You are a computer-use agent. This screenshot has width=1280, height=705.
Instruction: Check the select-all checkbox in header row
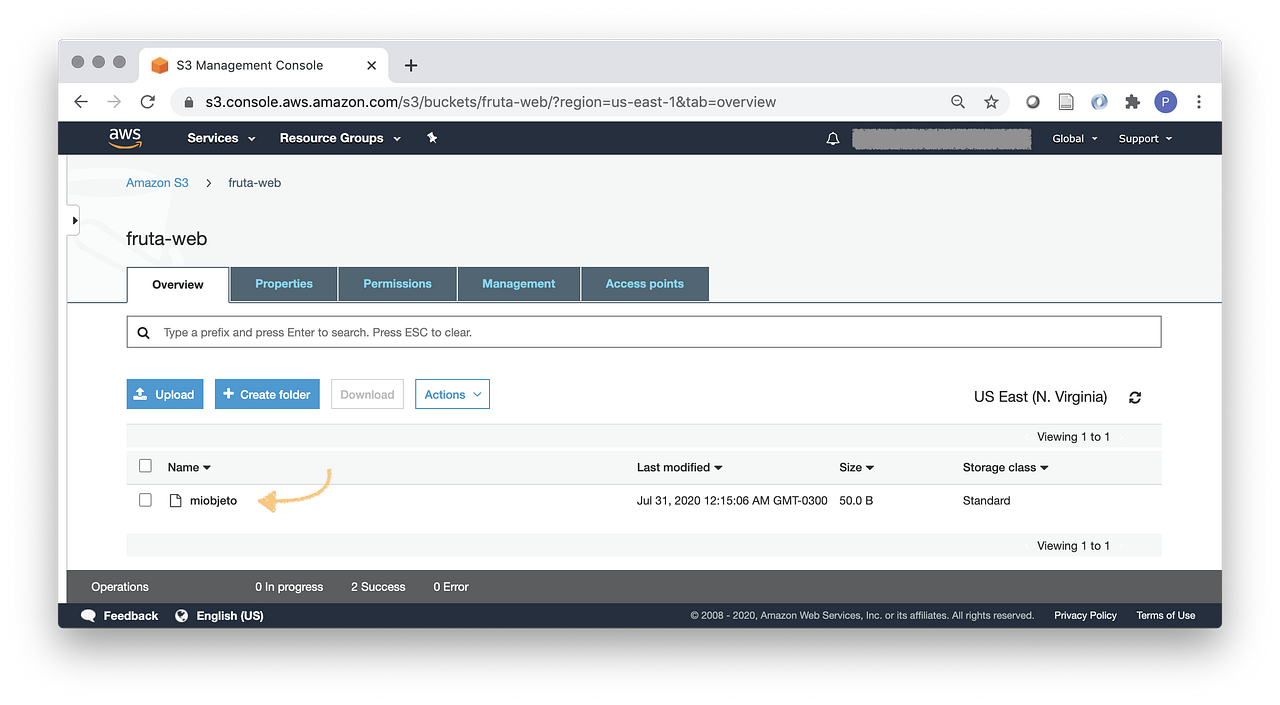click(145, 466)
